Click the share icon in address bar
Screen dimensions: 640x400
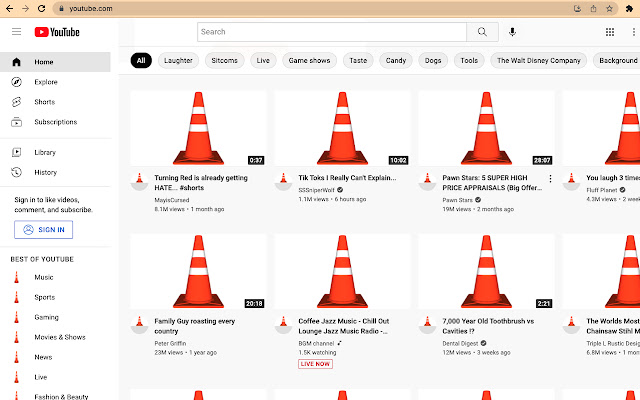tap(593, 9)
